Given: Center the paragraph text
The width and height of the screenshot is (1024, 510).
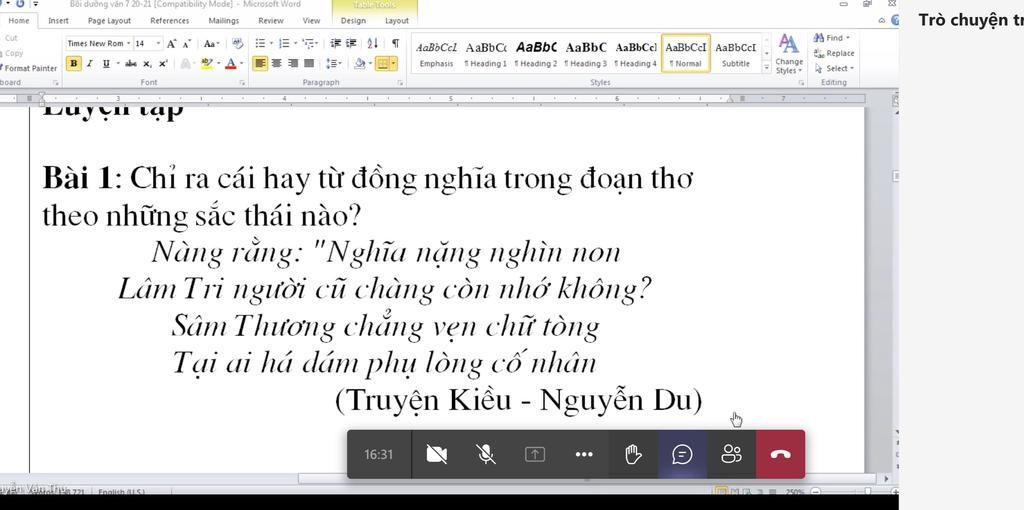Looking at the screenshot, I should (276, 63).
